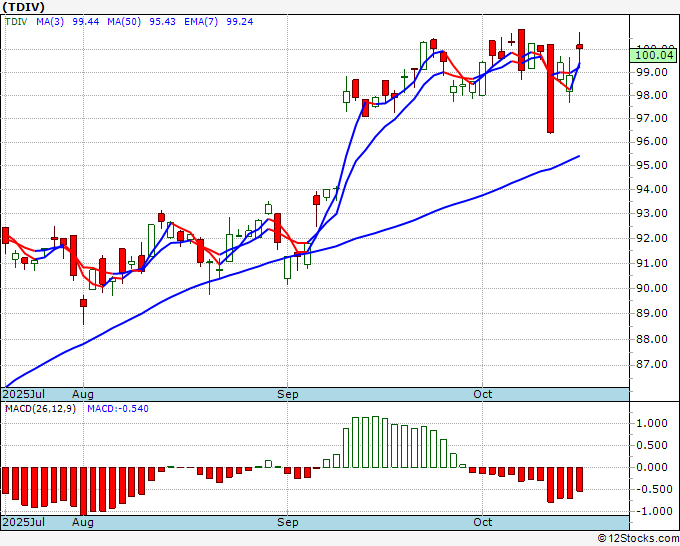Click the 89.00 price axis label
The image size is (680, 546).
pyautogui.click(x=651, y=313)
